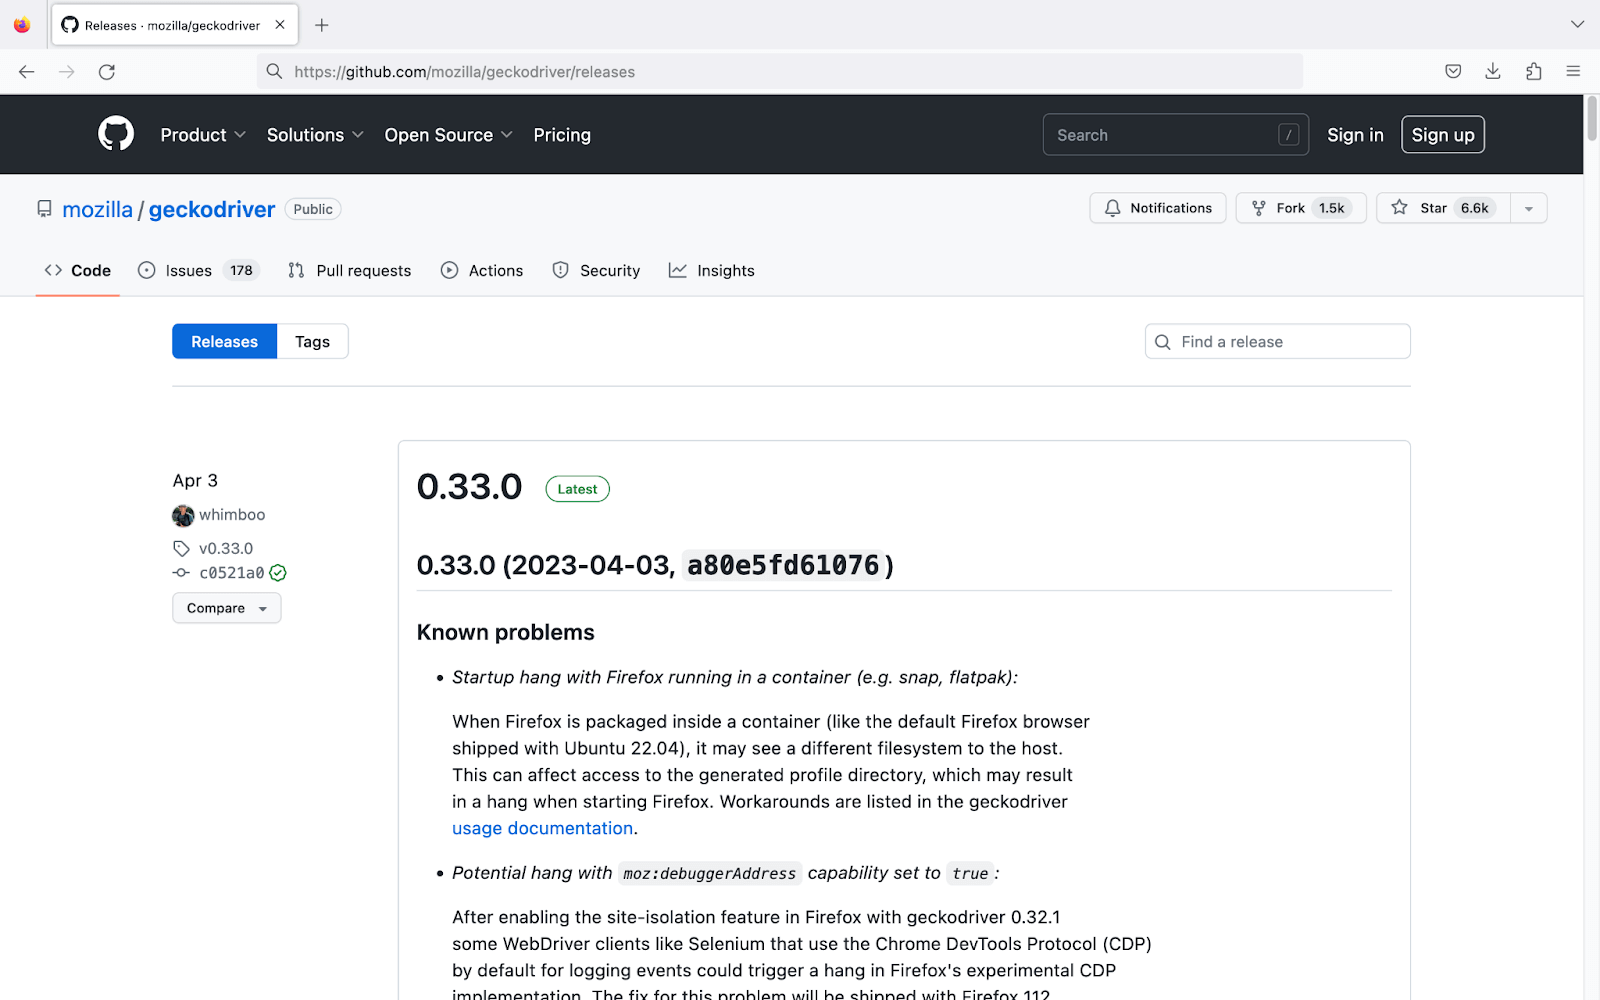This screenshot has height=1000, width=1600.
Task: Switch to the Code tab
Action: [78, 270]
